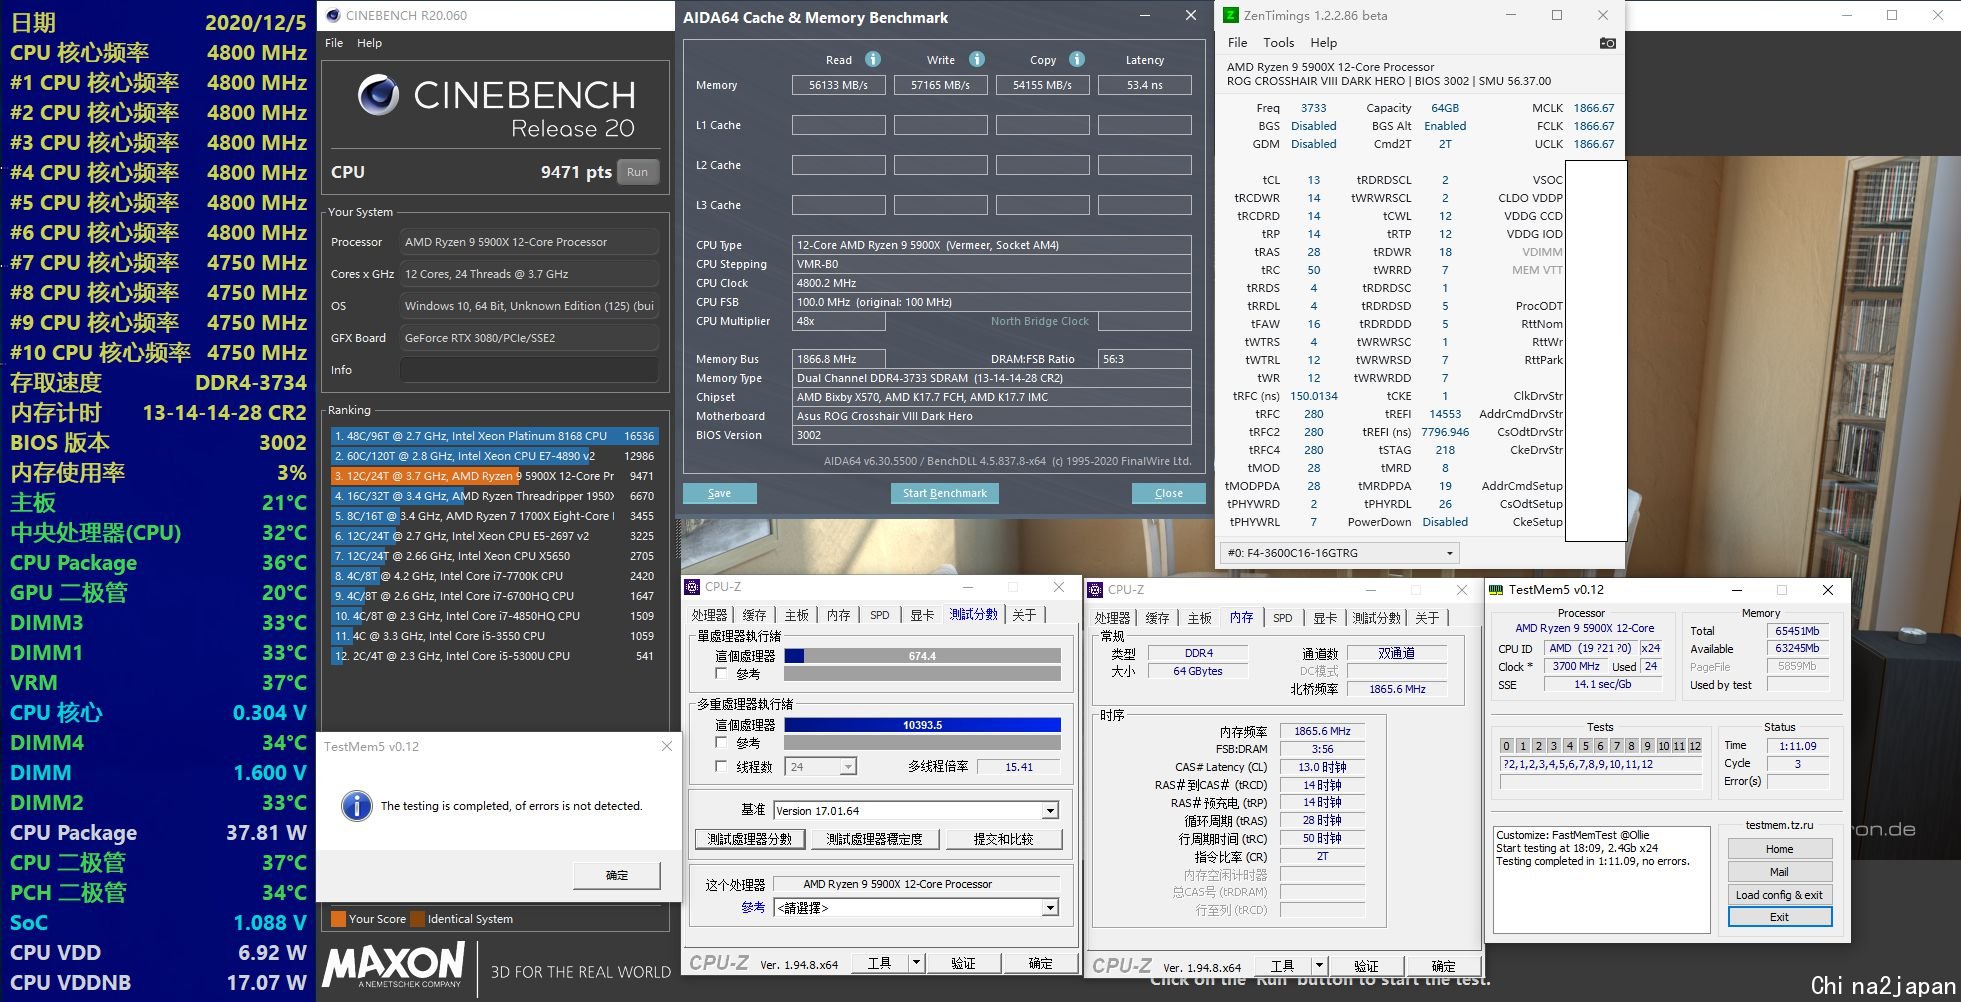Close the AIDA64 benchmark window
This screenshot has height=1002, width=1961.
[1190, 16]
